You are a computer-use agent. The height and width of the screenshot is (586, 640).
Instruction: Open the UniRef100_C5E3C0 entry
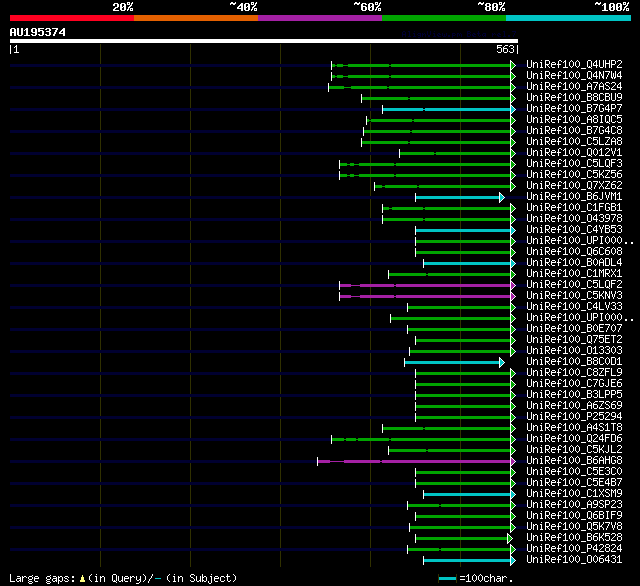[574, 472]
